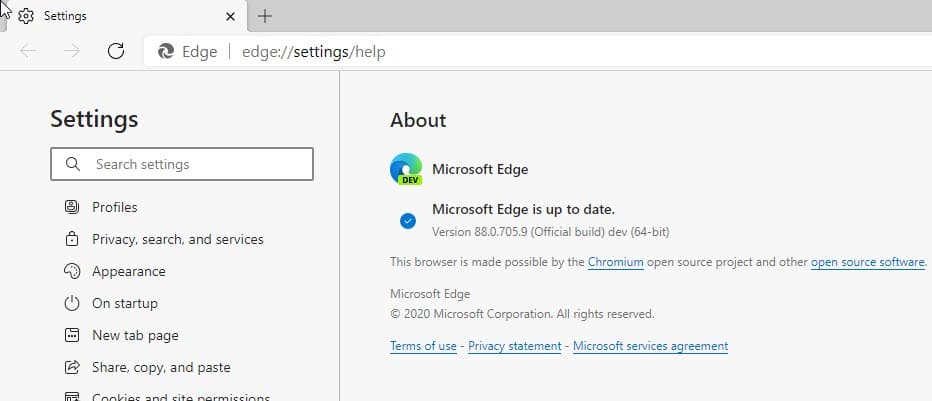Open the Privacy statement link
Image resolution: width=932 pixels, height=401 pixels.
click(x=514, y=346)
